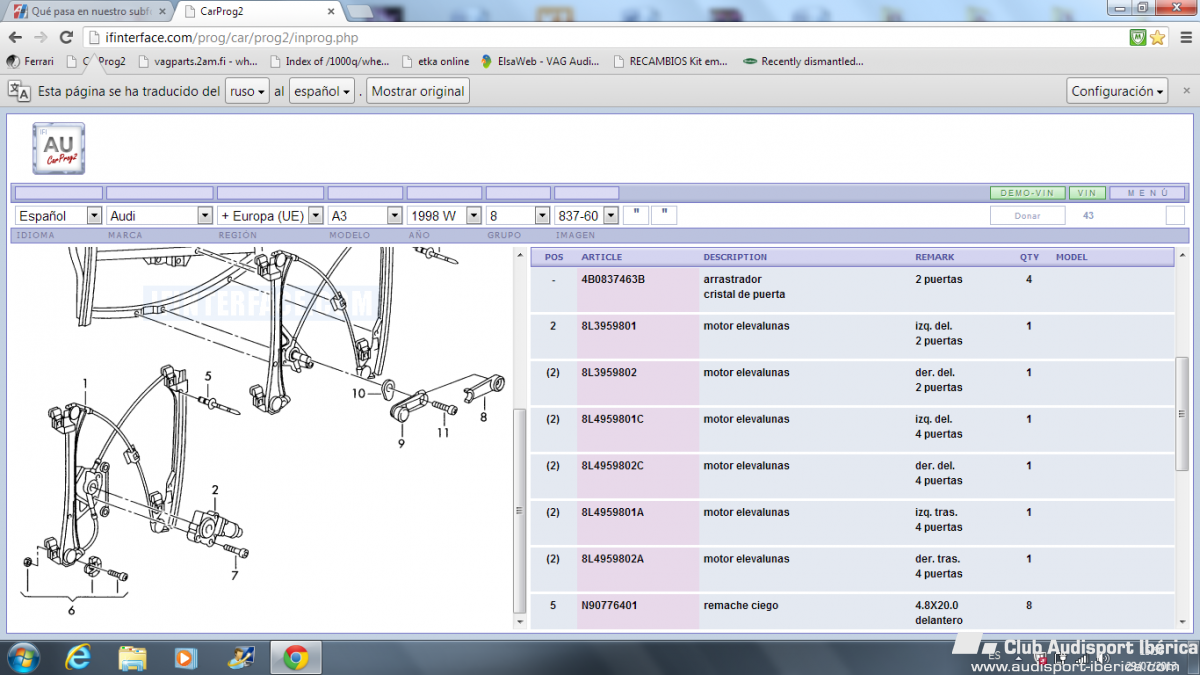Click the green extension icon in address bar

click(1137, 37)
